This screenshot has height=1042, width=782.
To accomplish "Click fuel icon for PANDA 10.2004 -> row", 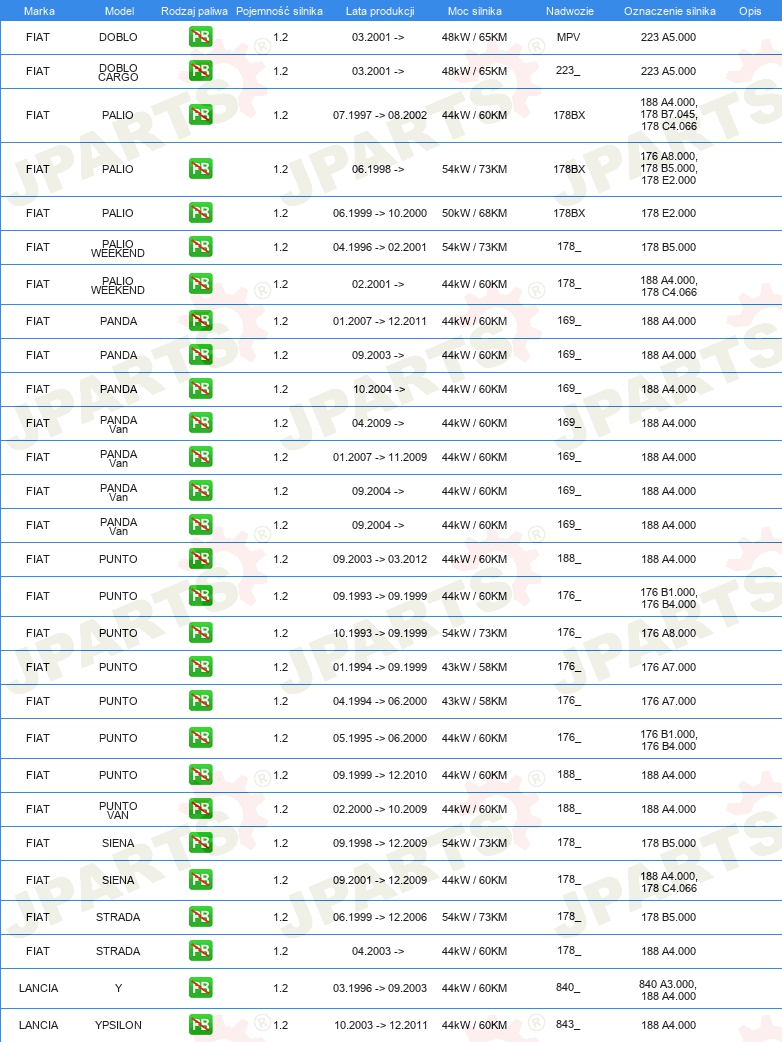I will [x=201, y=389].
